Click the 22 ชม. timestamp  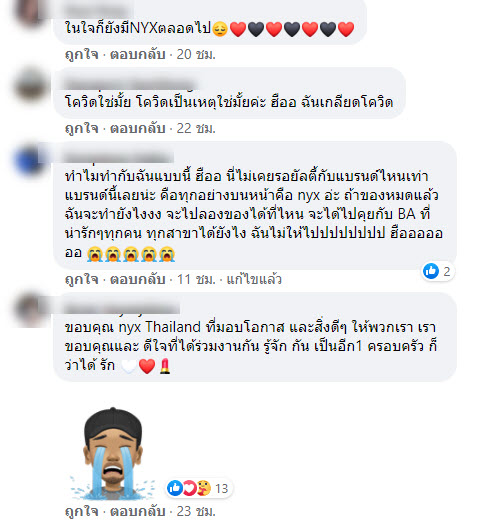tap(196, 128)
